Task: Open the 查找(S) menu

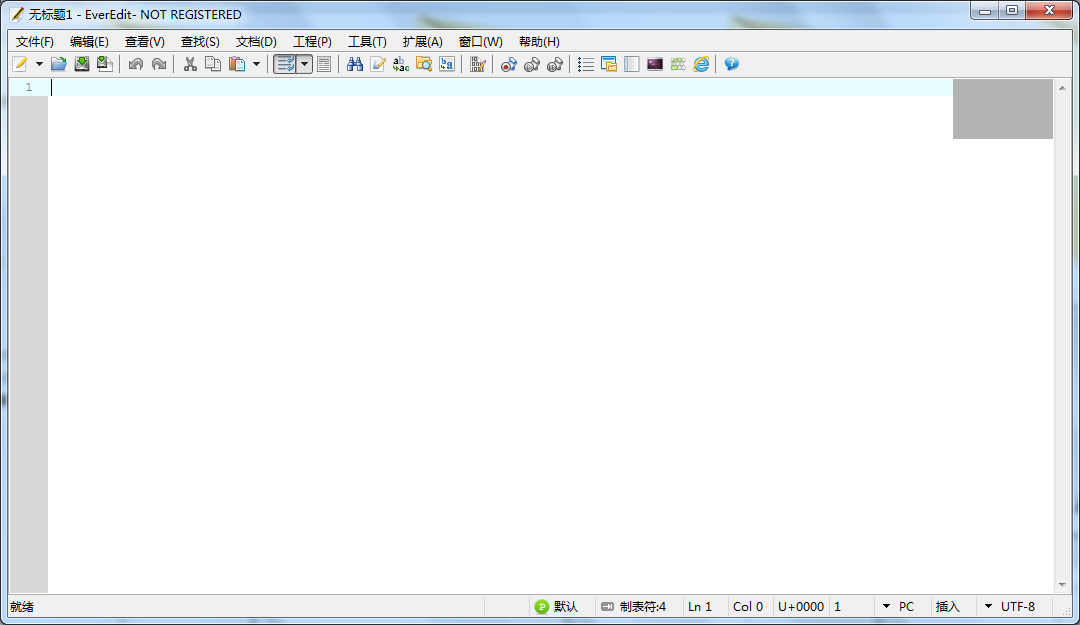Action: [200, 41]
